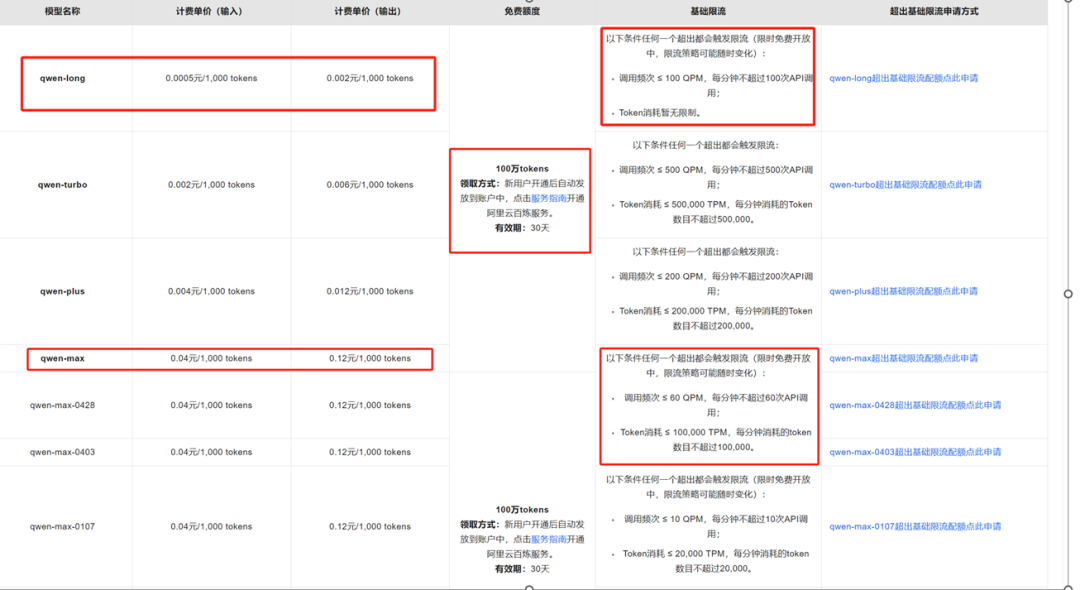Screen dimensions: 1080x590
Task: Click the 调用频次 ≤ 10 QPM limit text
Action: click(x=716, y=526)
